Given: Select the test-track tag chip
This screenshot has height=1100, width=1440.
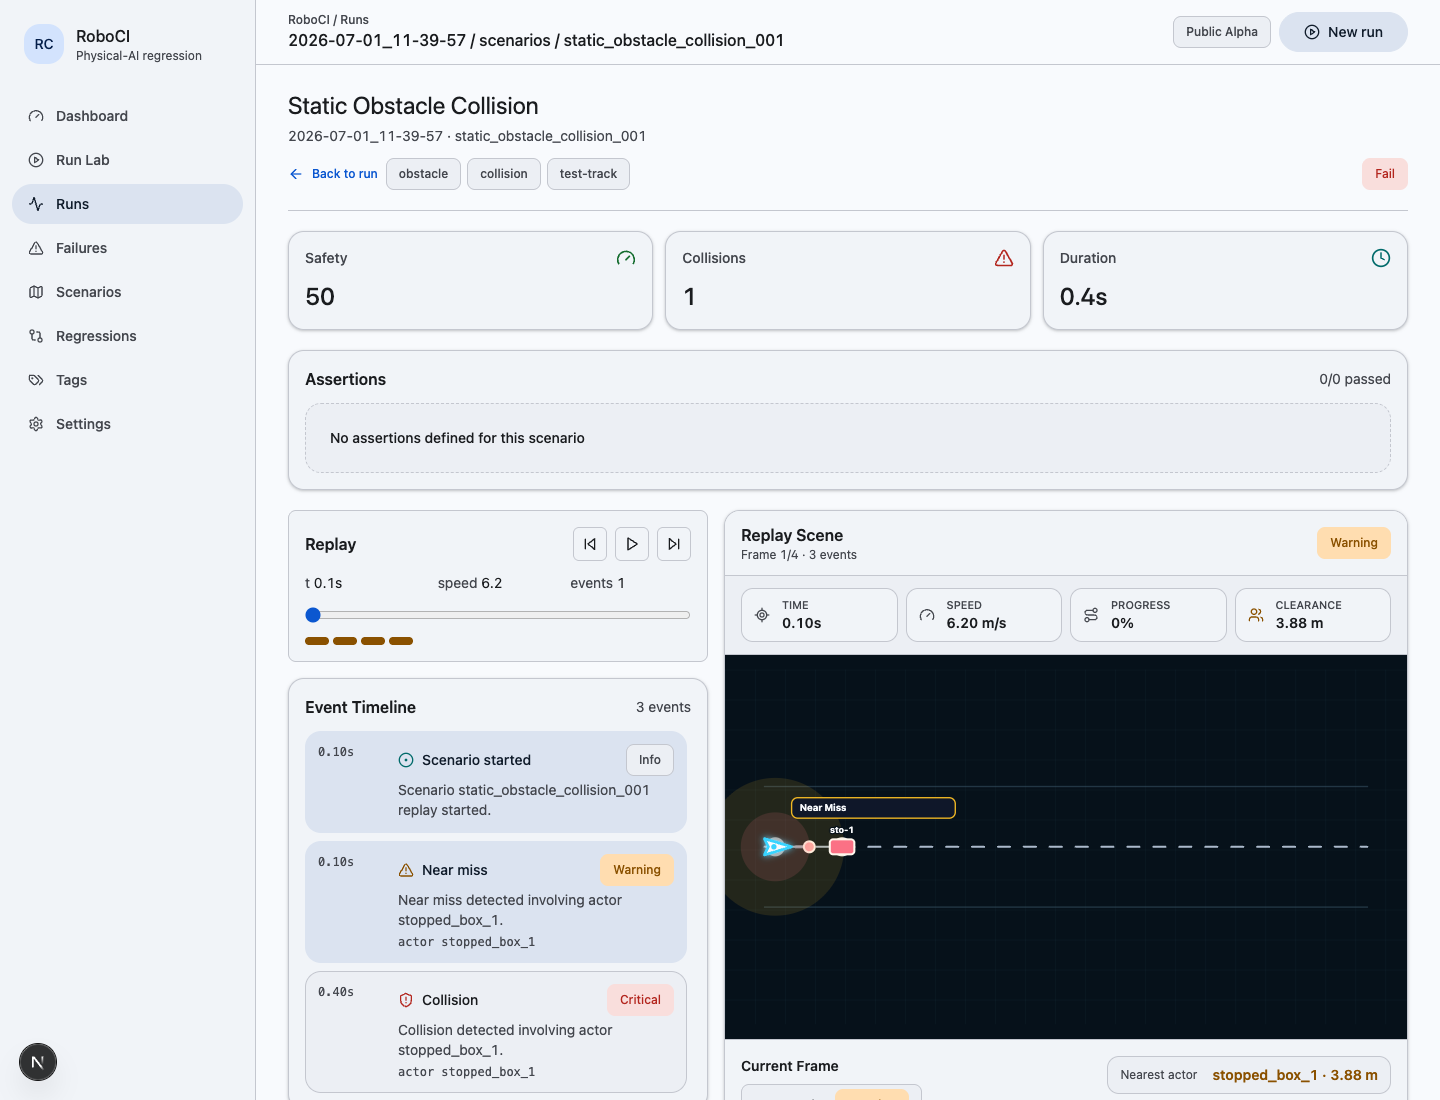Looking at the screenshot, I should click(588, 174).
